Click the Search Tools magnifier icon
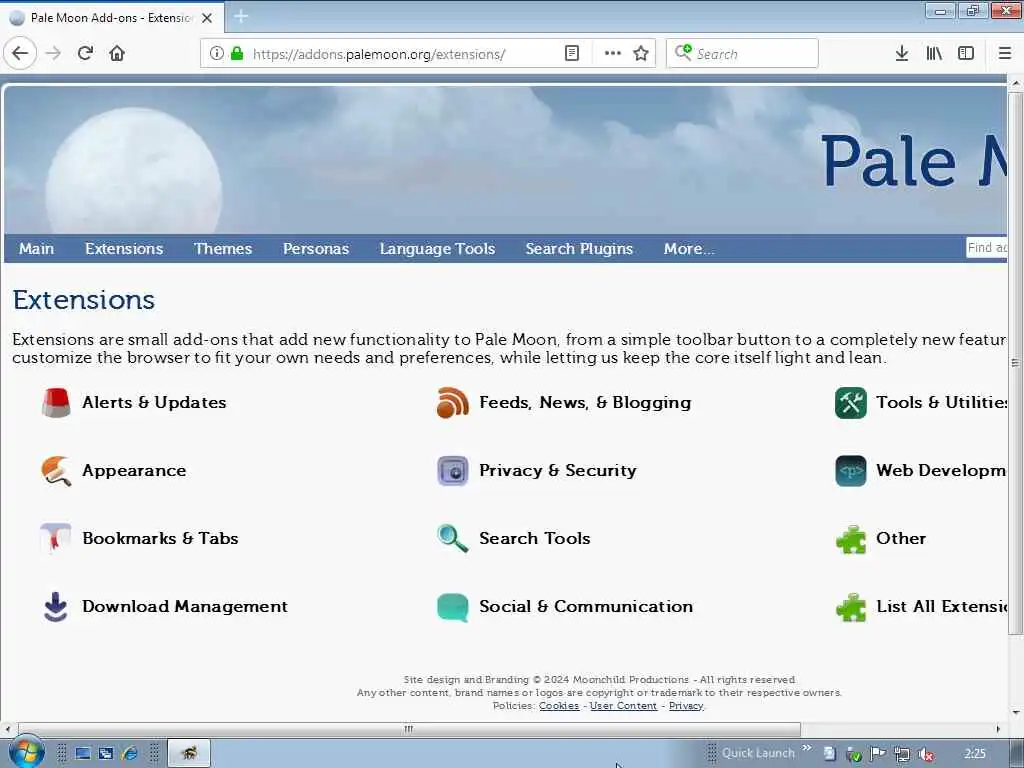Viewport: 1024px width, 768px height. coord(453,539)
